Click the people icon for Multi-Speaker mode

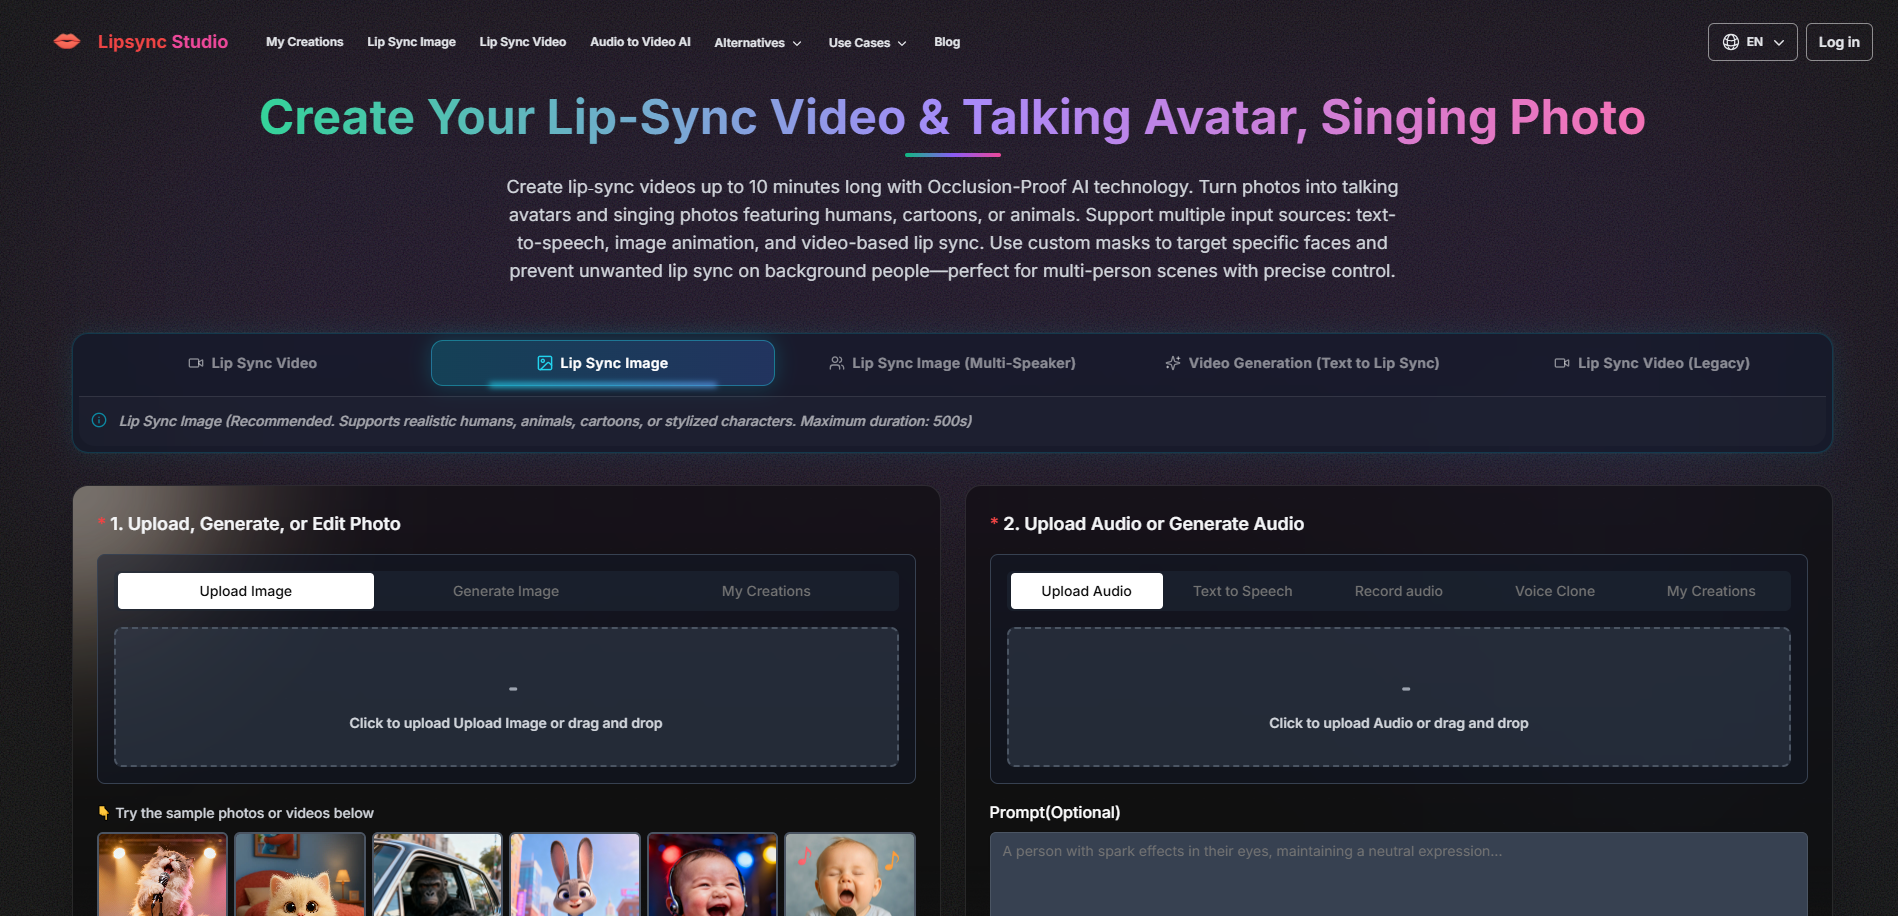[836, 363]
